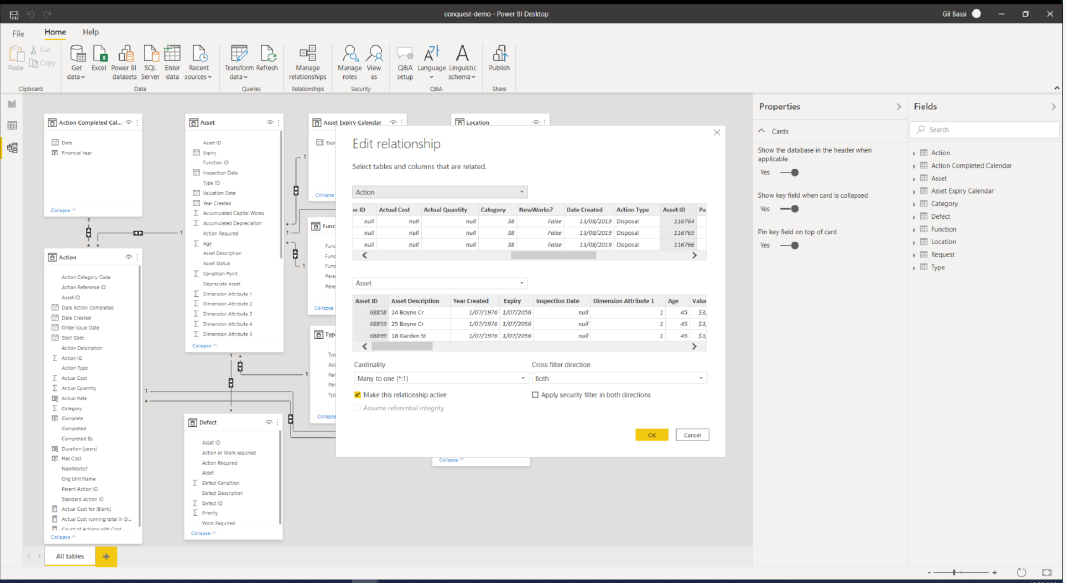Click OK in Edit relationship dialog
Image resolution: width=1066 pixels, height=583 pixels.
click(651, 435)
